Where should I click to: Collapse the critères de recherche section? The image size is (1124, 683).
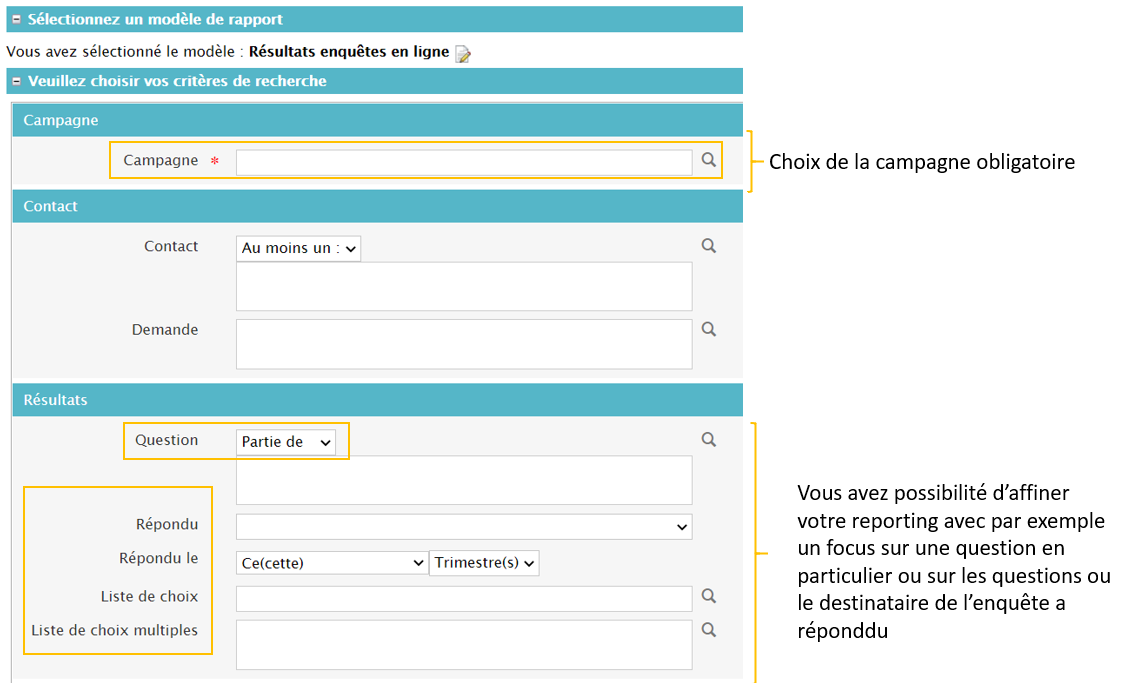point(17,81)
